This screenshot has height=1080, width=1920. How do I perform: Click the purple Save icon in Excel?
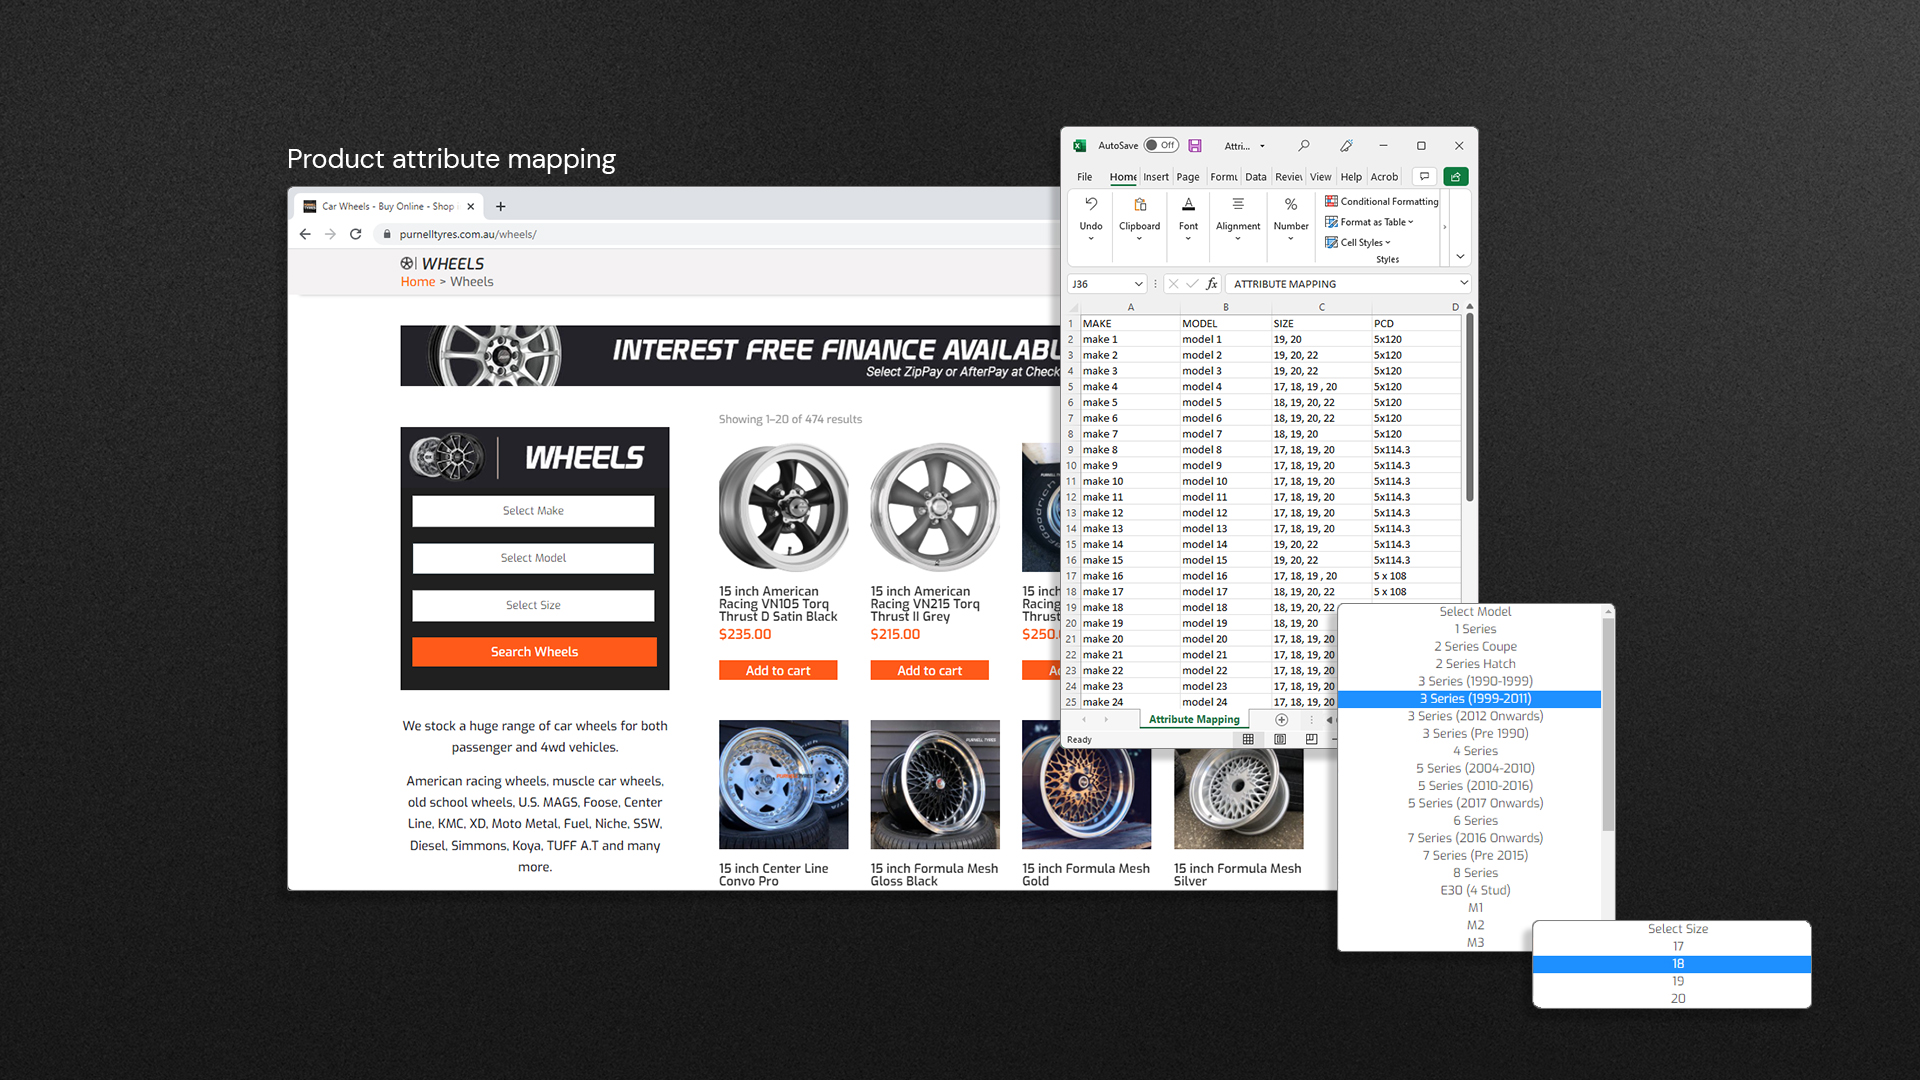1195,145
